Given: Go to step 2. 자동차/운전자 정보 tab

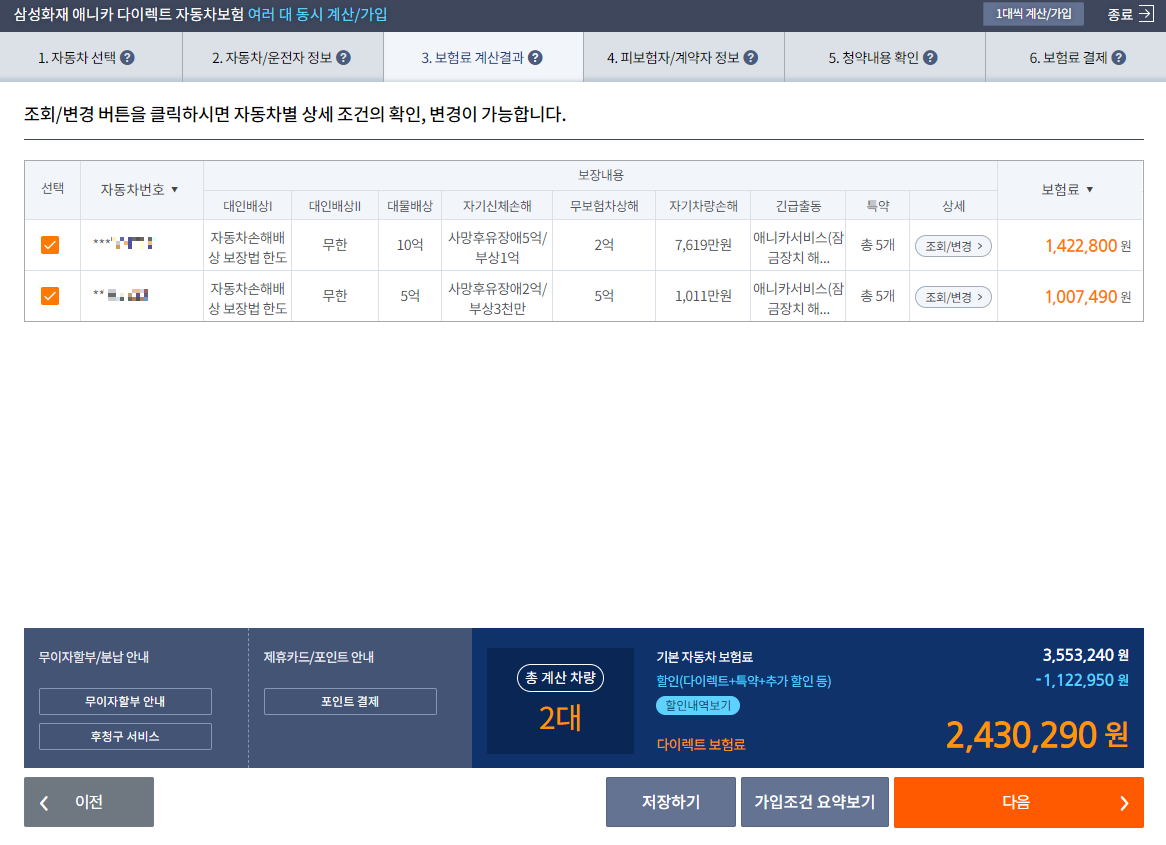Looking at the screenshot, I should click(283, 57).
